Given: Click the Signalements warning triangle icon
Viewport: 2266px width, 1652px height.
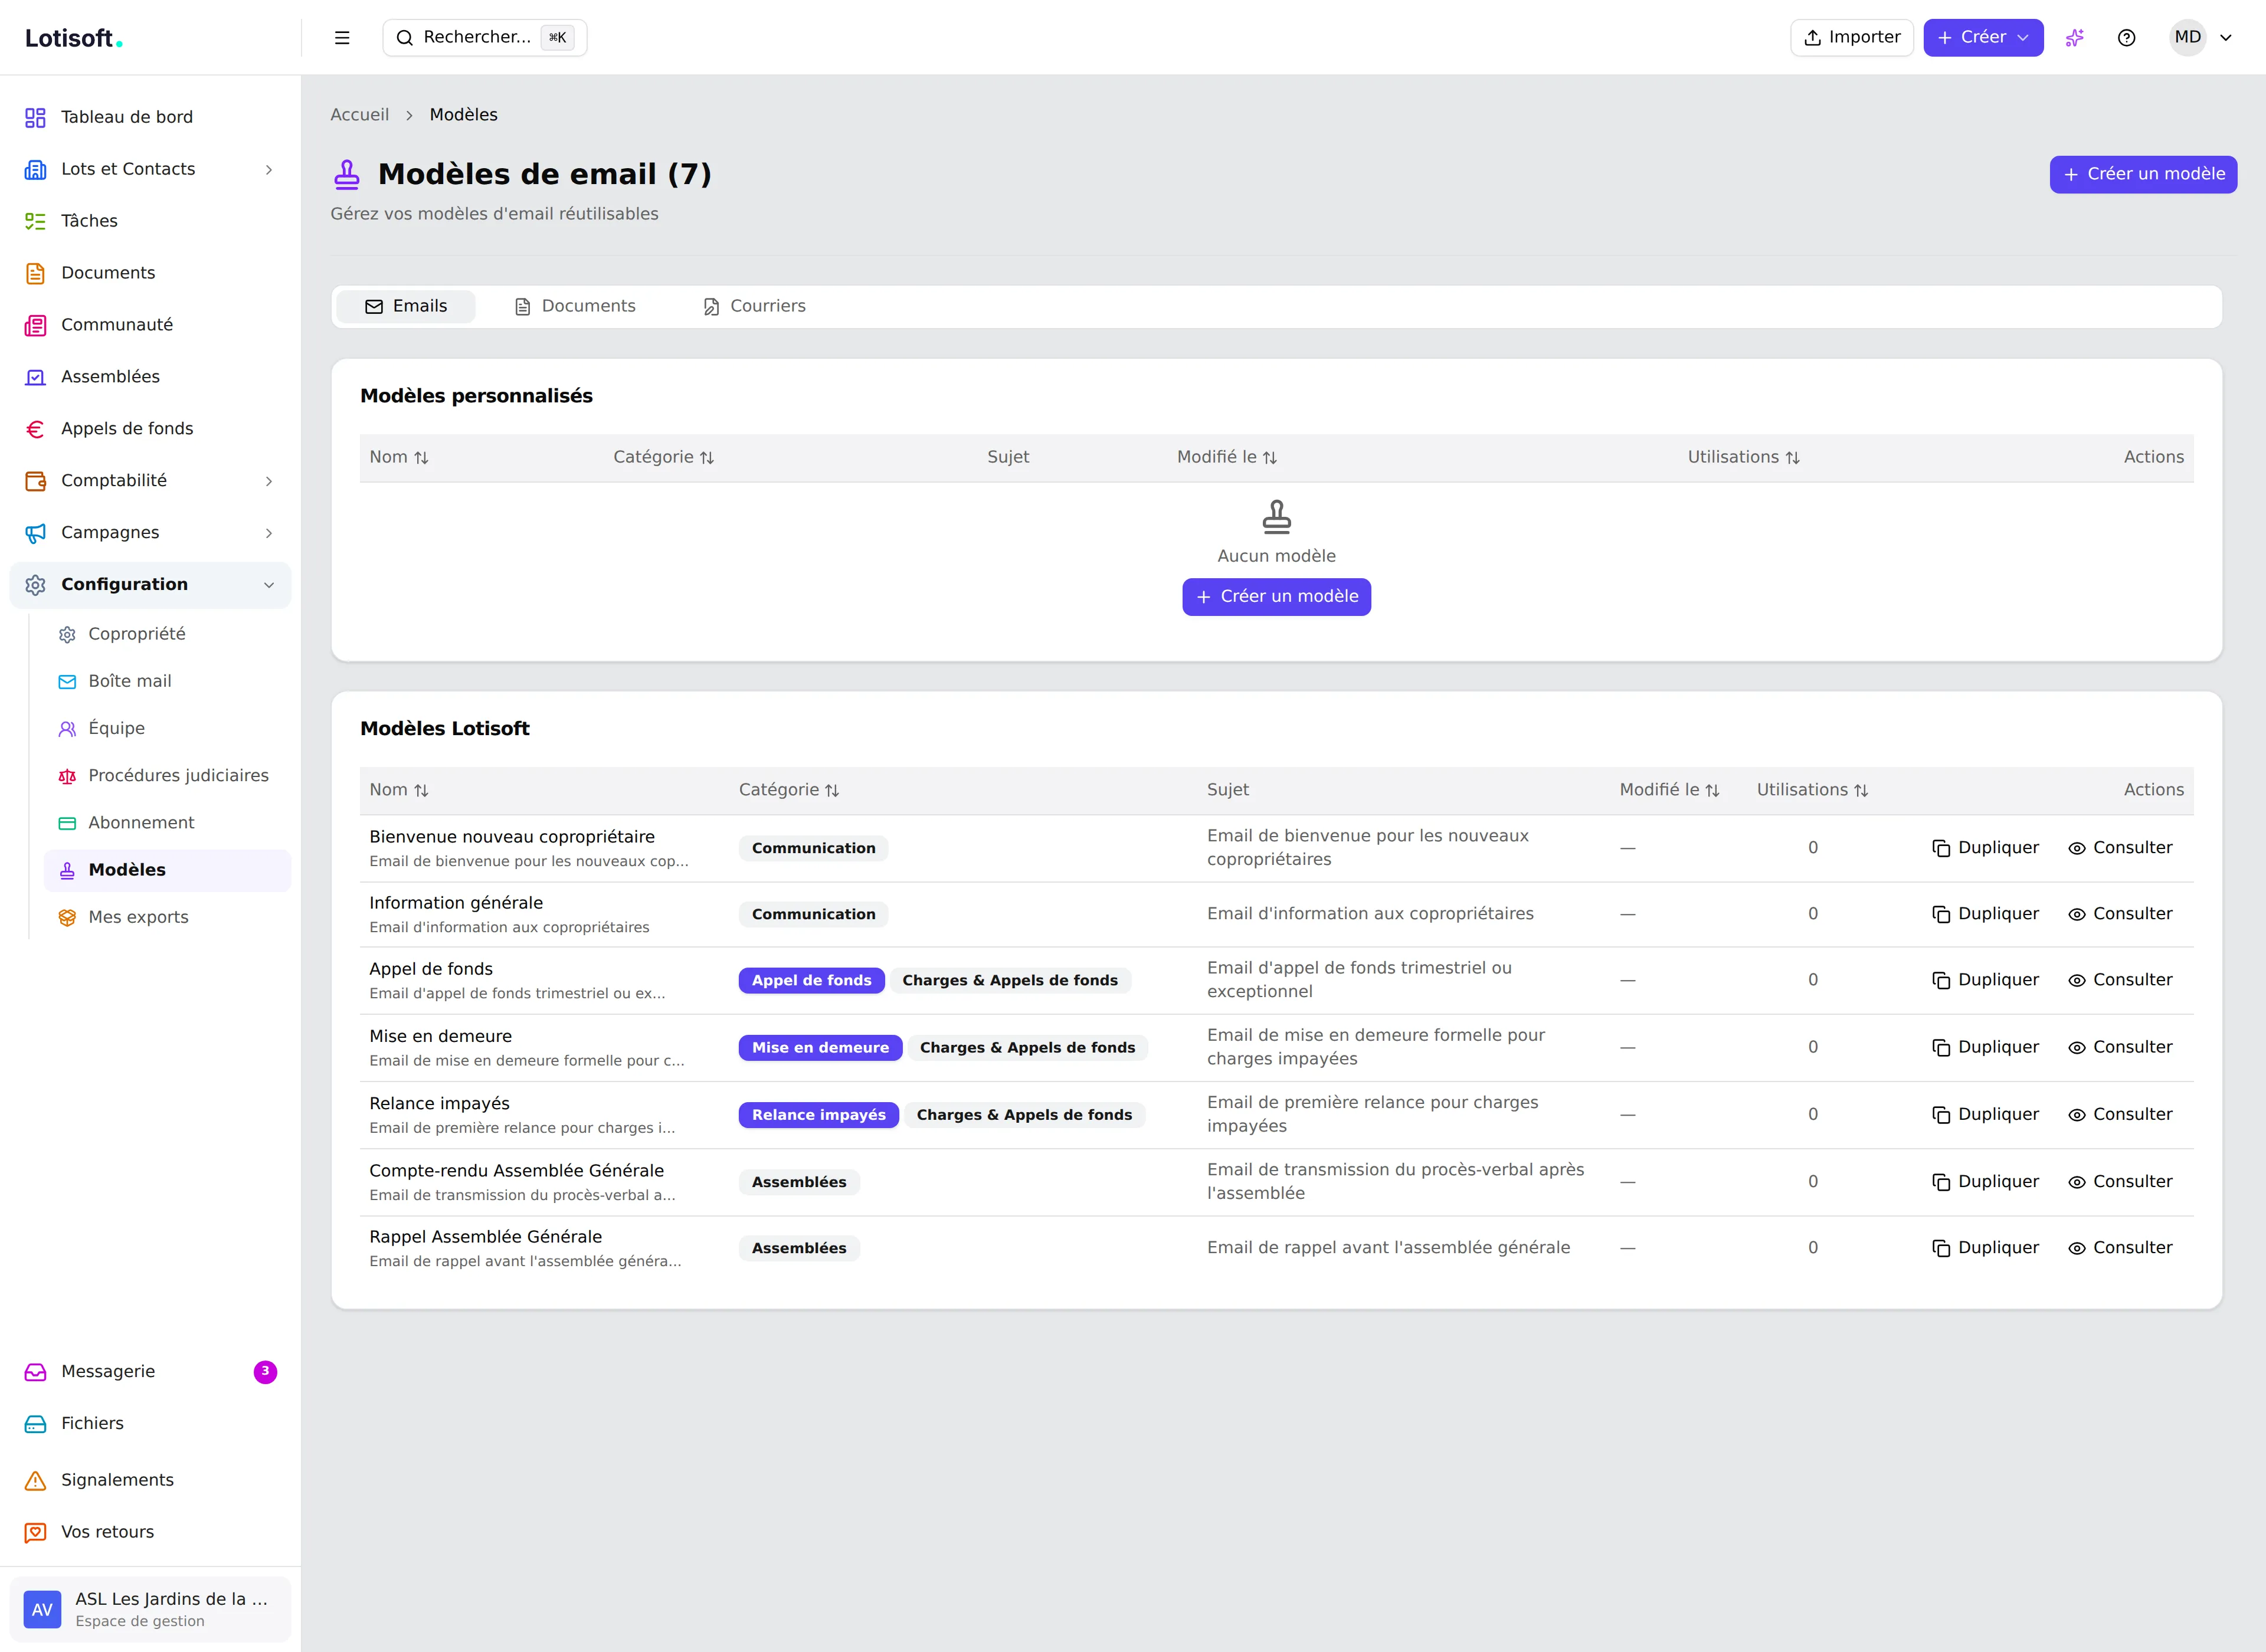Looking at the screenshot, I should click(36, 1481).
